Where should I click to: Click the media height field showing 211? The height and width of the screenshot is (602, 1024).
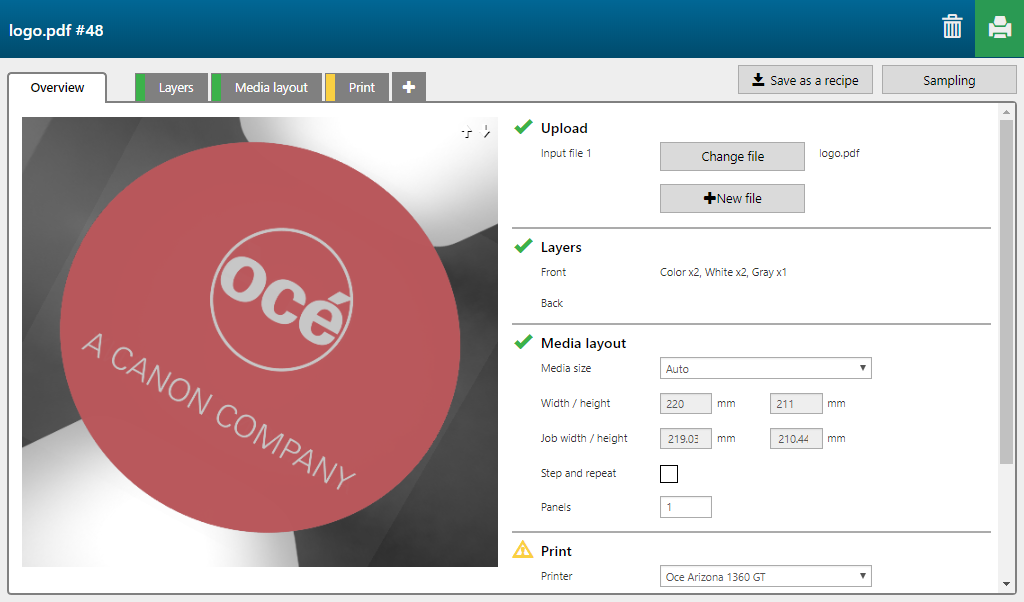click(796, 404)
